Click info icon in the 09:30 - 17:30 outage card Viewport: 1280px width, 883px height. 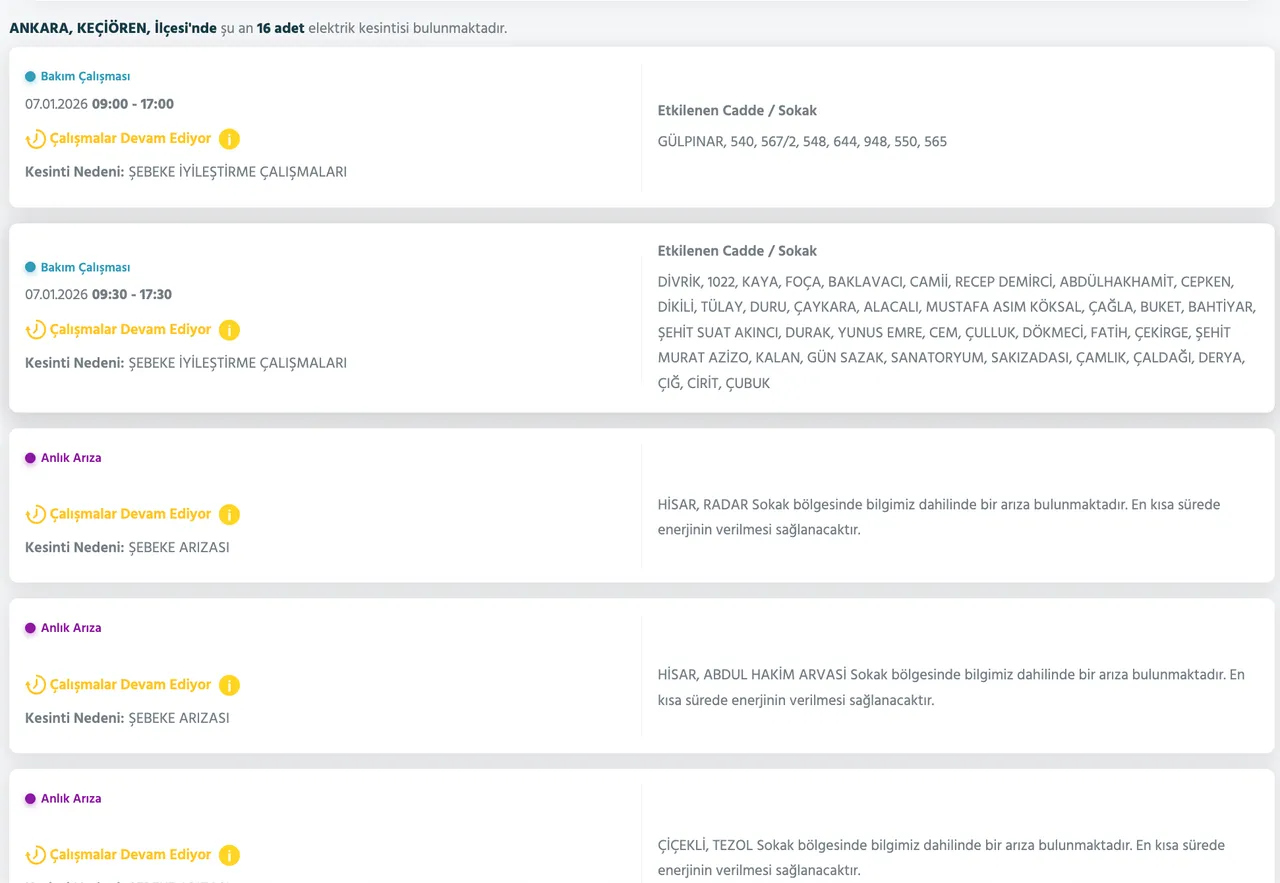229,330
